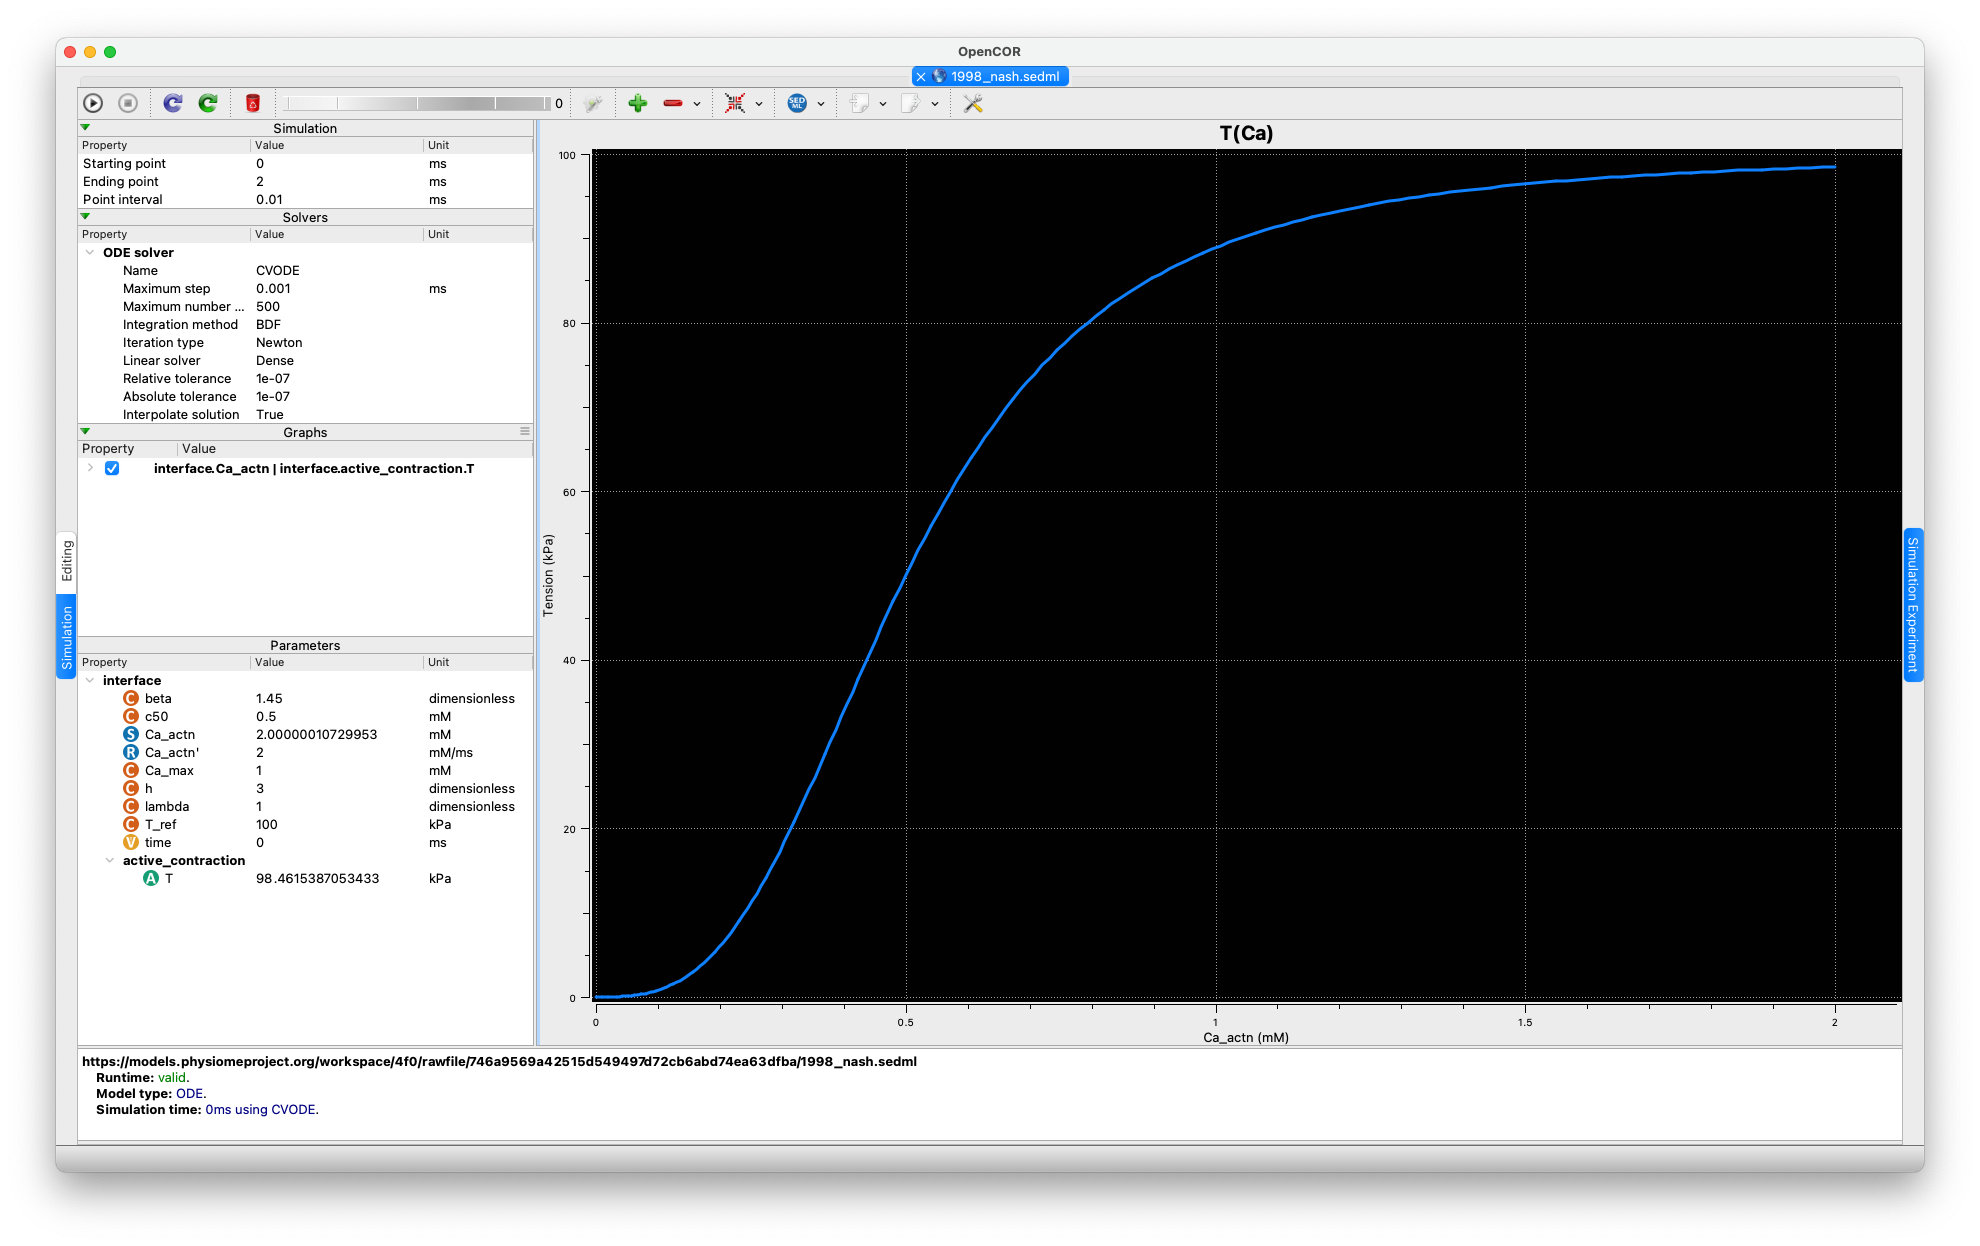
Task: Click the Run simulation play button
Action: click(x=93, y=103)
